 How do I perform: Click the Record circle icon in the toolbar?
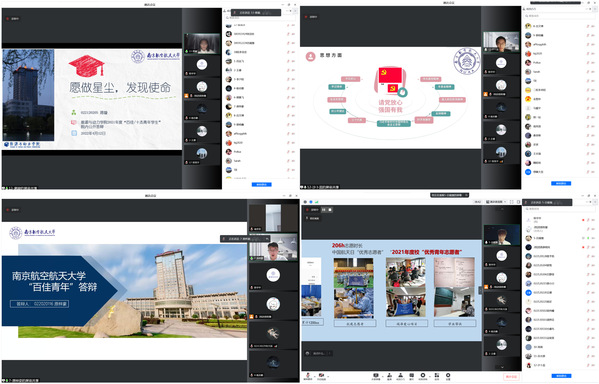tap(423, 376)
